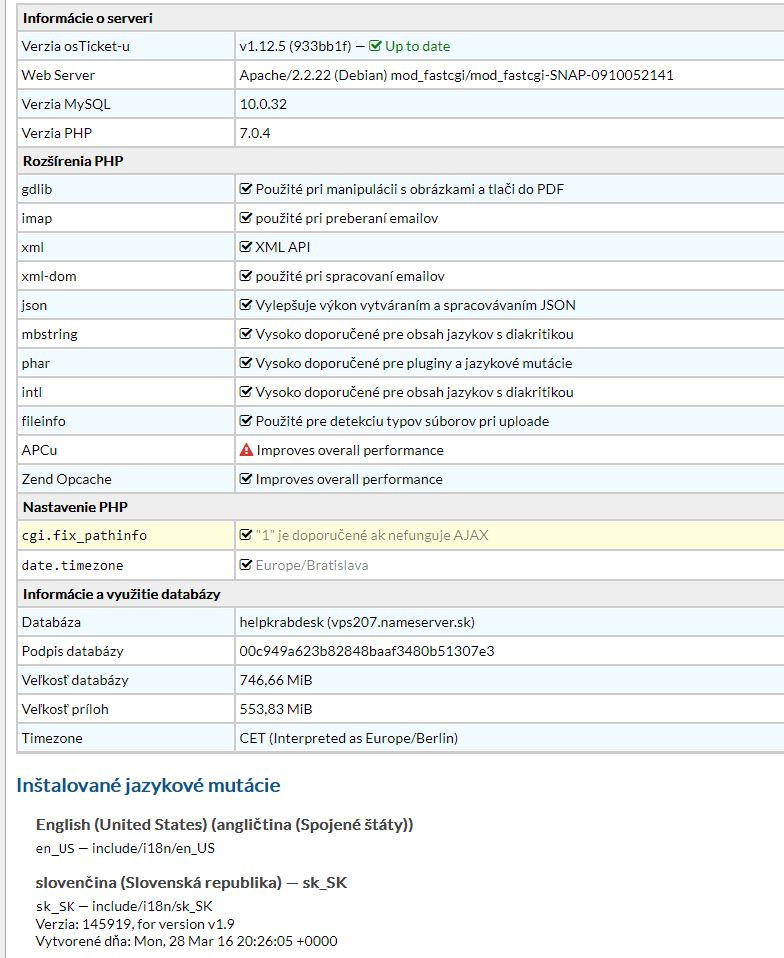784x958 pixels.
Task: Click the database signature hash value
Action: click(x=366, y=651)
